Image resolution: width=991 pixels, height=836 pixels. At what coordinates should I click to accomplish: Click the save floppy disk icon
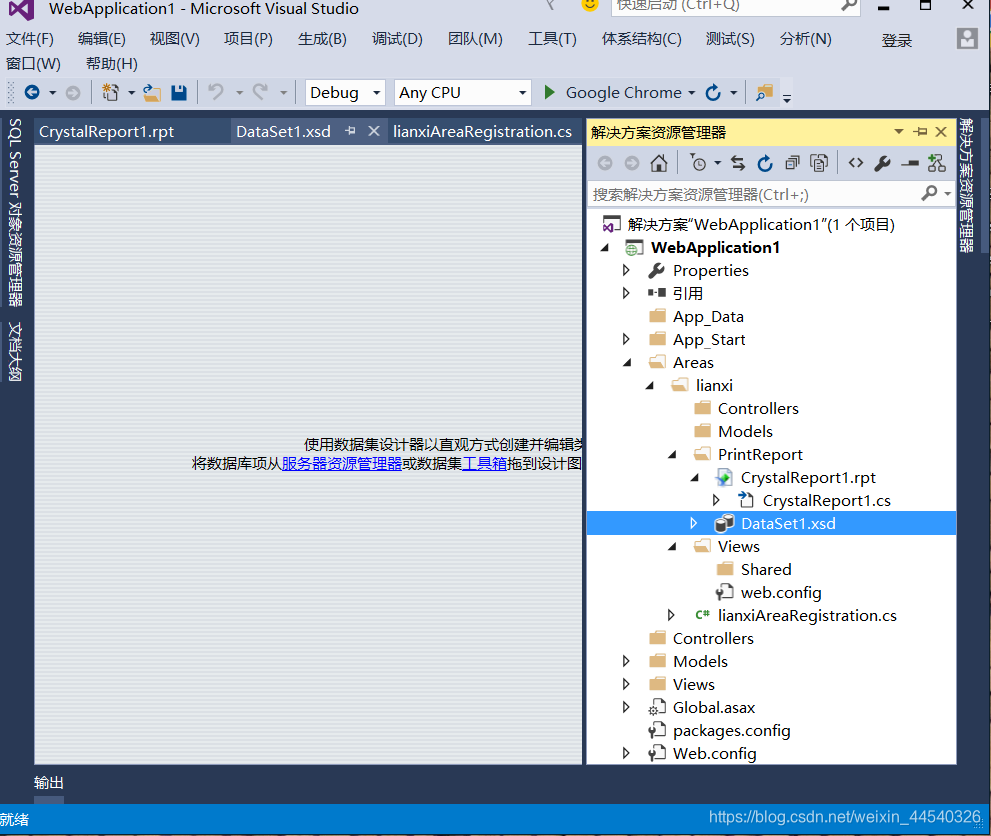pyautogui.click(x=179, y=93)
